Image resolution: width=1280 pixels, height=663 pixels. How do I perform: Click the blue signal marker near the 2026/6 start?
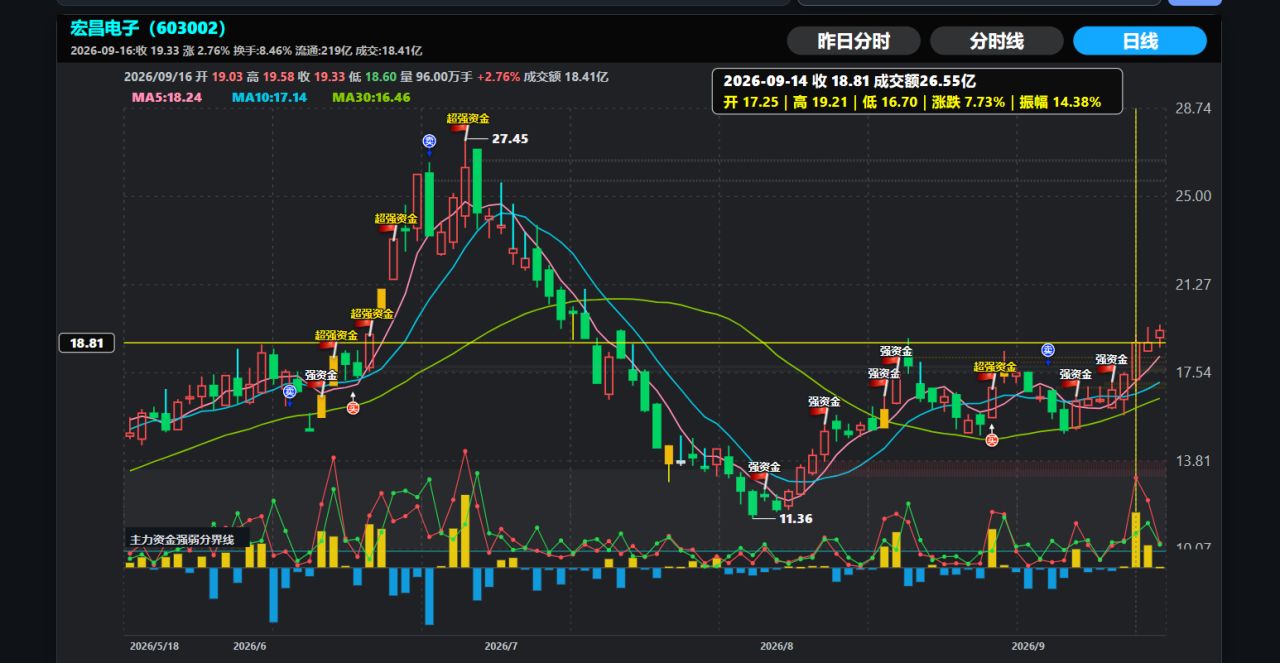(288, 391)
